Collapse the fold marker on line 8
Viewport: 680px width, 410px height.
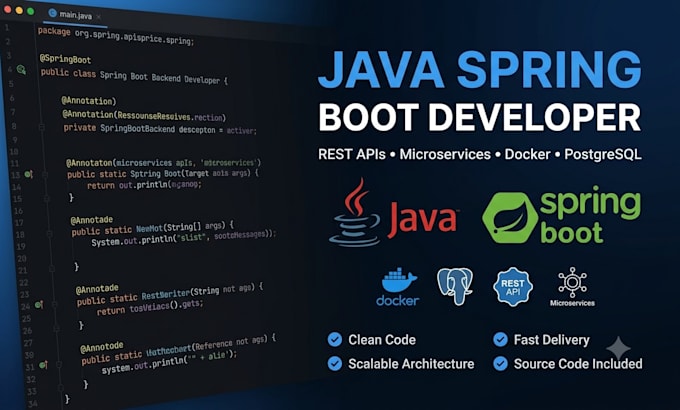click(42, 127)
